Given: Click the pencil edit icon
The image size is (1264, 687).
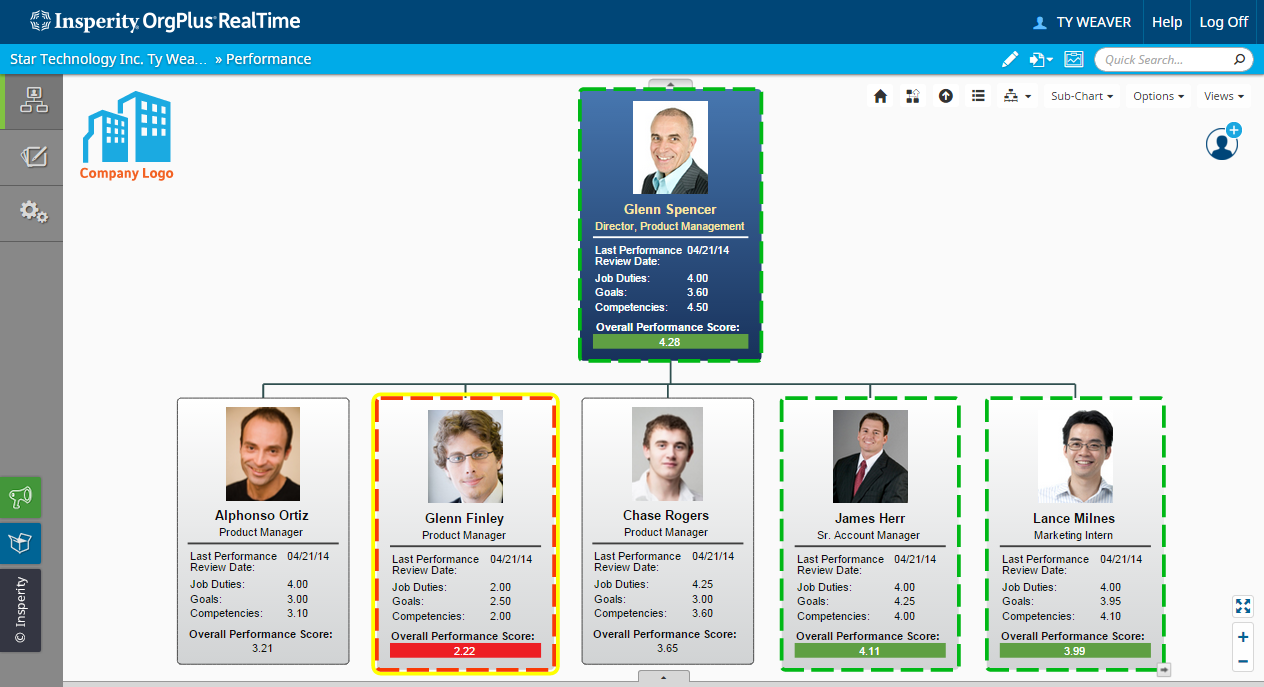Looking at the screenshot, I should tap(1010, 60).
